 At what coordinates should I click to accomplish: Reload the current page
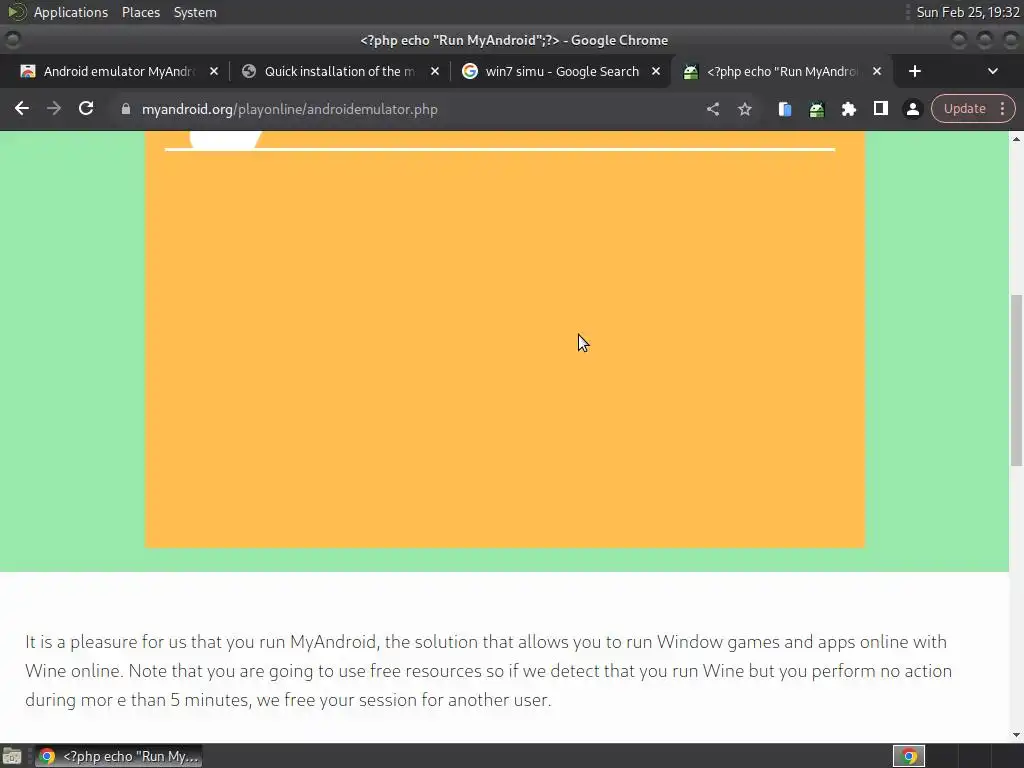coord(86,108)
